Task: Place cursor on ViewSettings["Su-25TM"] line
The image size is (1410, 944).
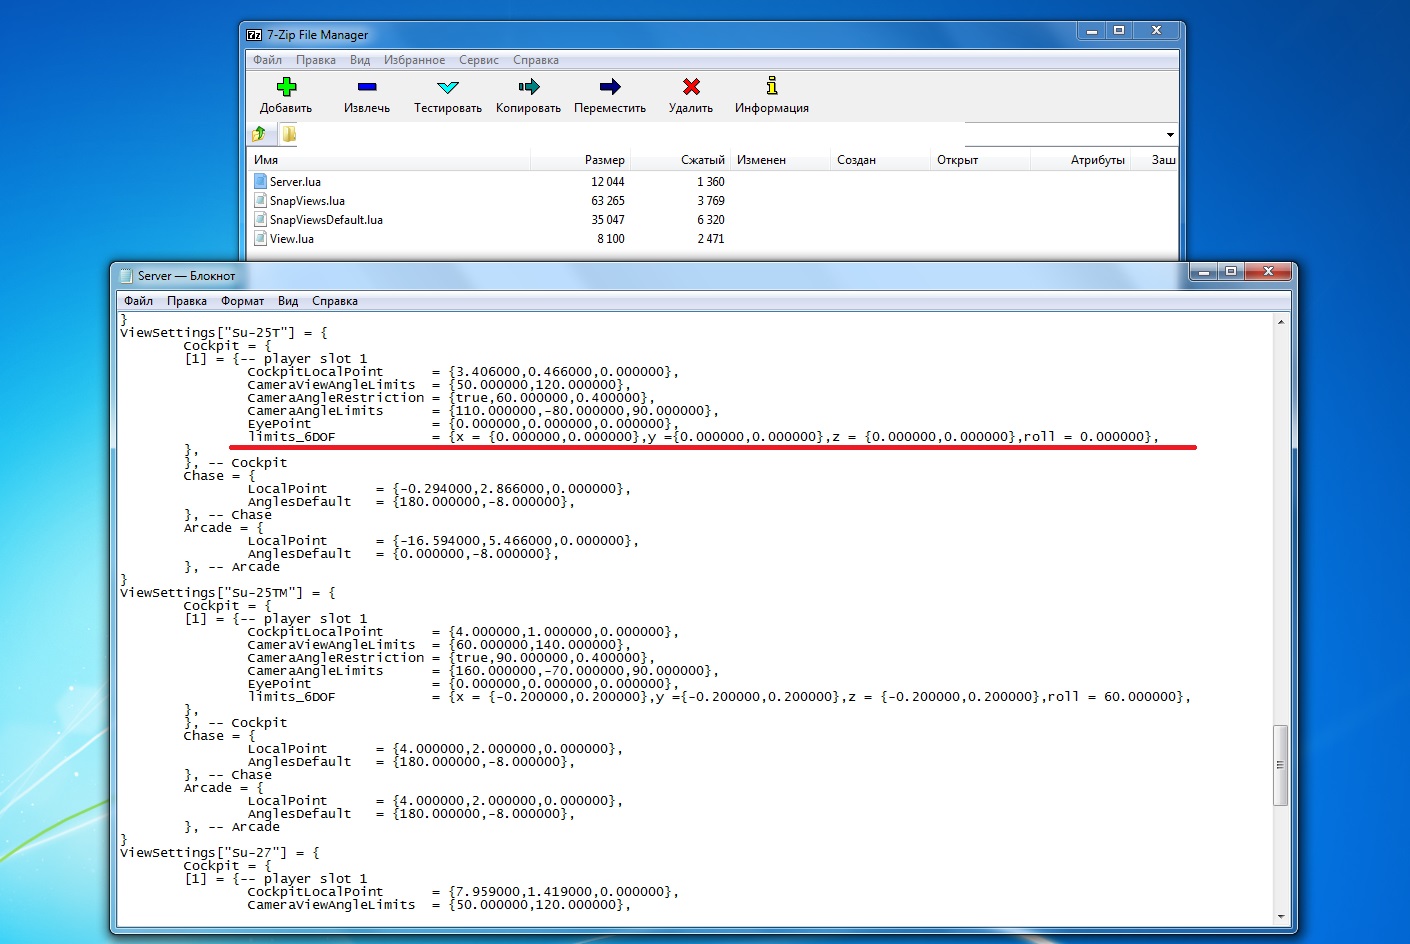Action: coord(228,592)
